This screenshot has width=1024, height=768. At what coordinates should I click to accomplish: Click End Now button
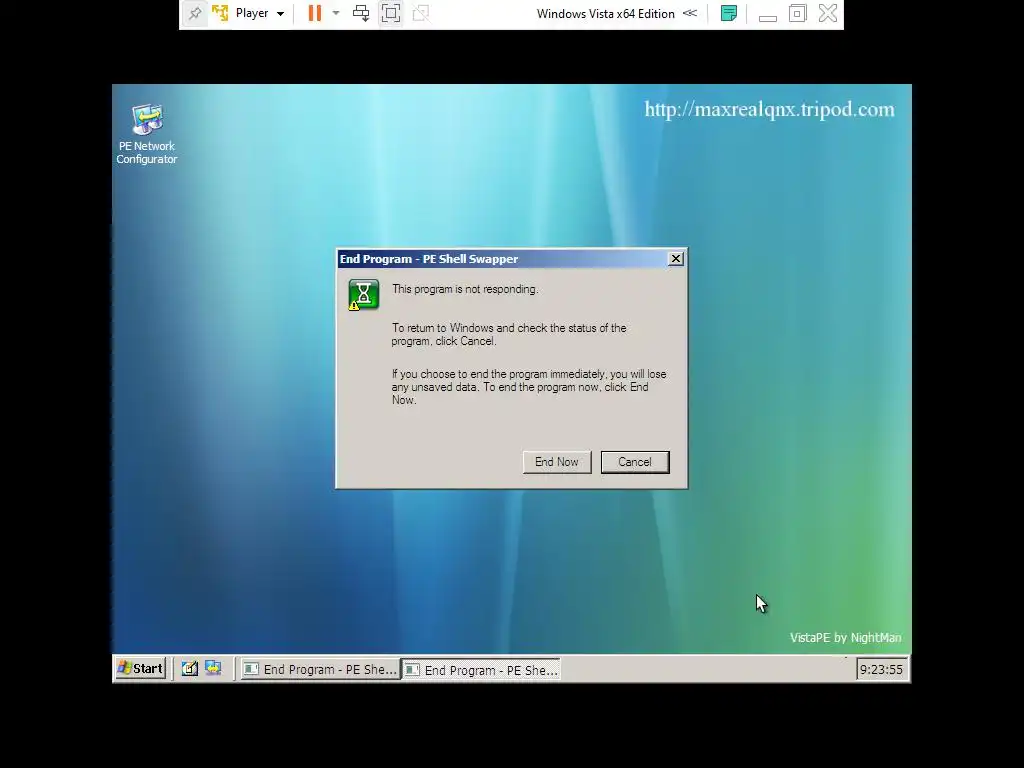point(557,462)
